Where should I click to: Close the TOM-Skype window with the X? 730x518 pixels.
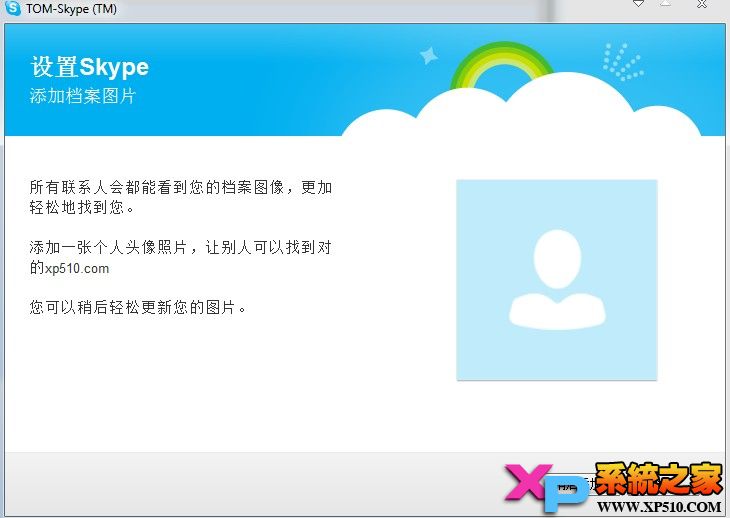(702, 4)
